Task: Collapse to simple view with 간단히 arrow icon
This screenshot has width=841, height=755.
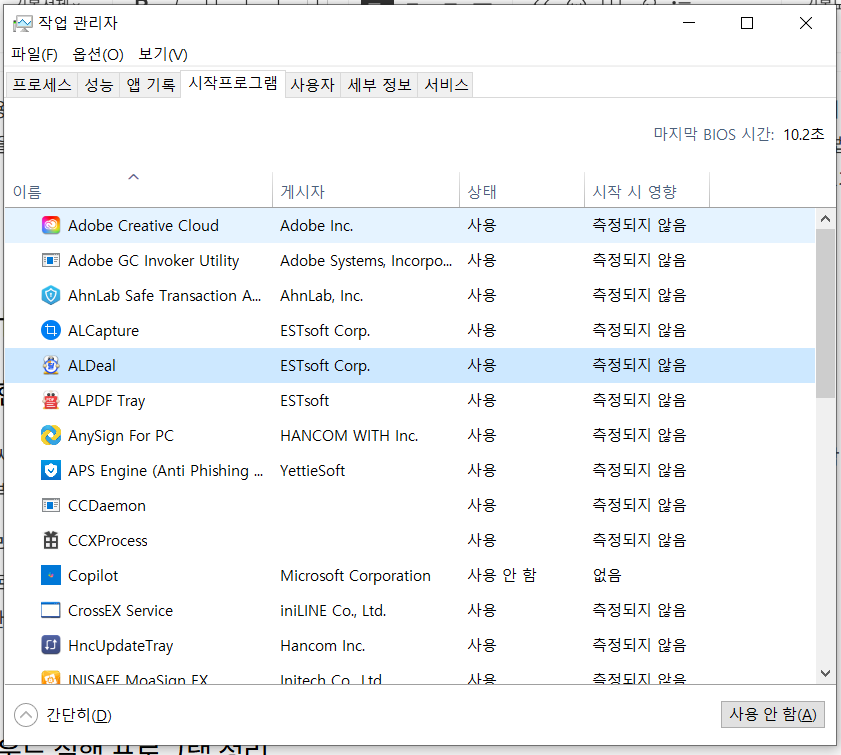Action: [26, 715]
